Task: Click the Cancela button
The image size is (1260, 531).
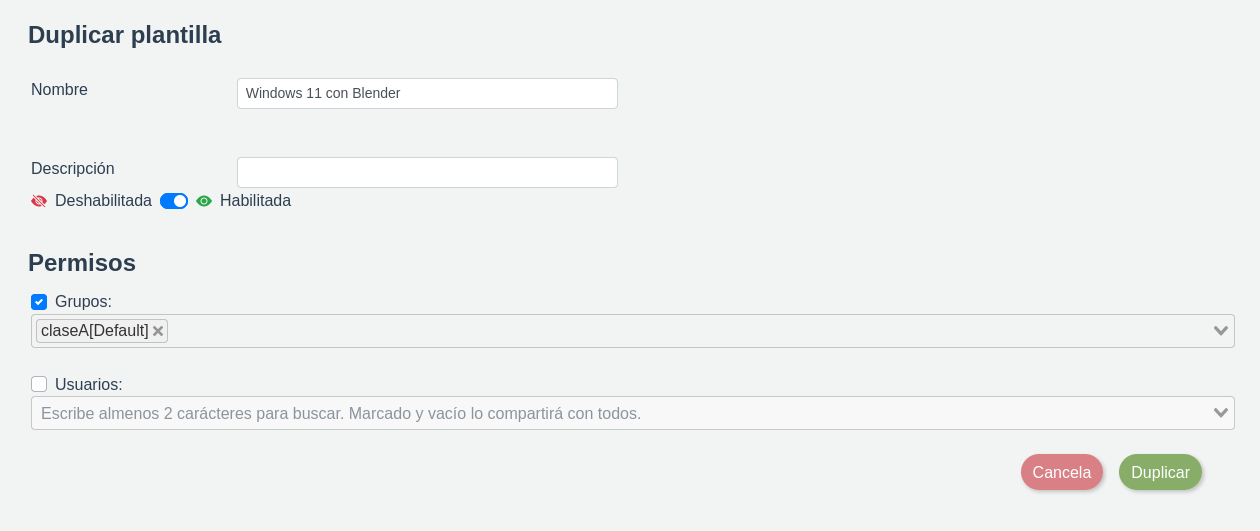Action: coord(1061,472)
